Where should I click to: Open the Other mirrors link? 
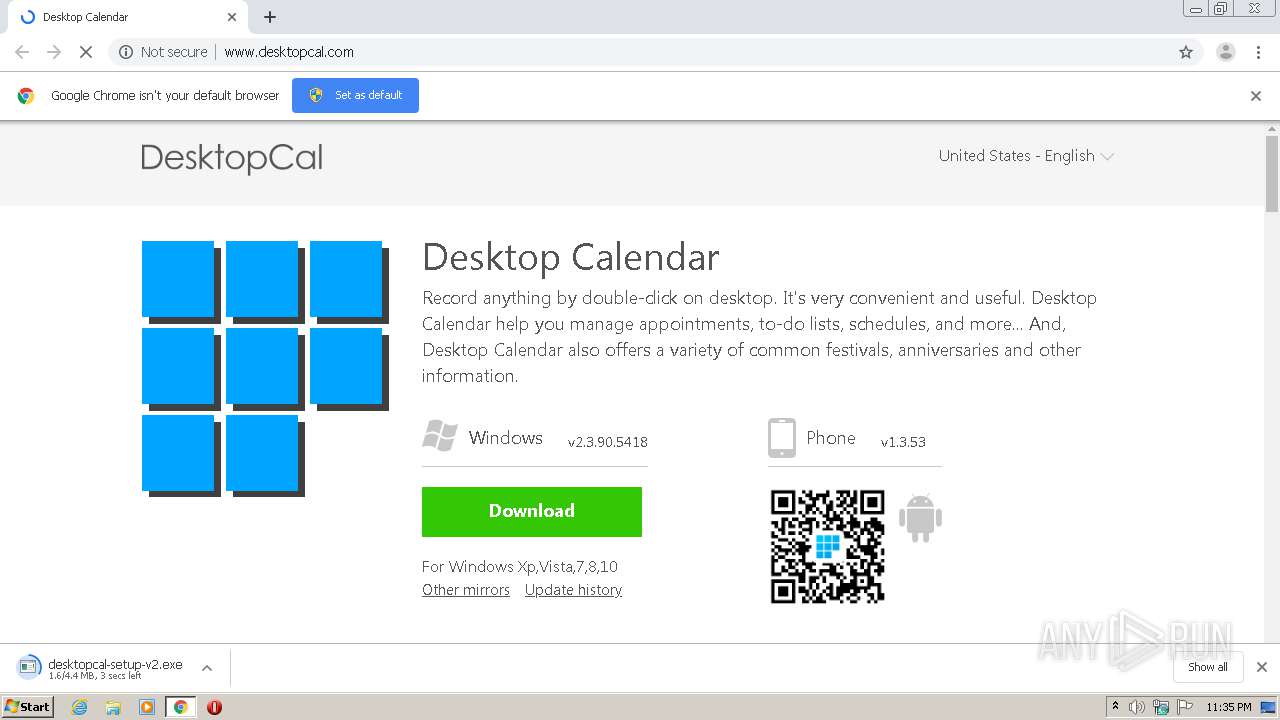pos(466,590)
